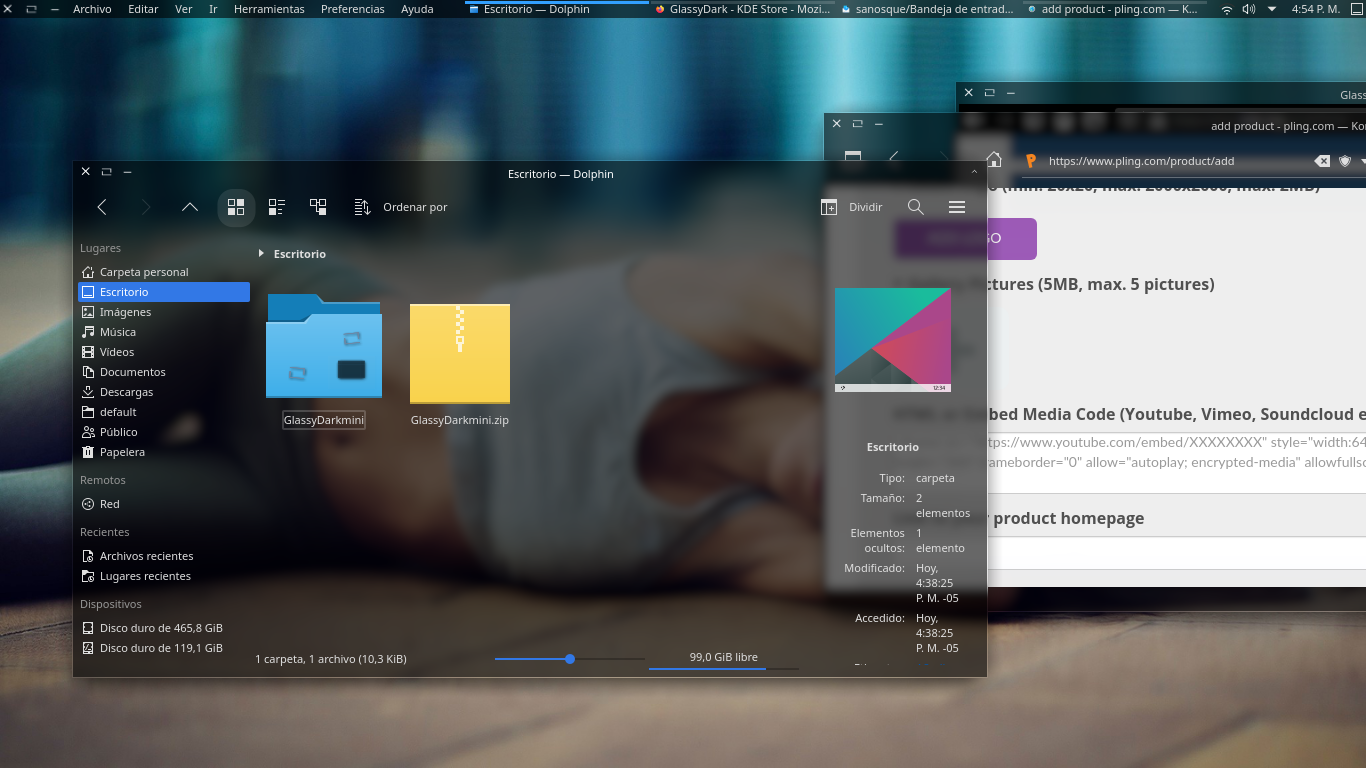Switch to add product pling.com task
The height and width of the screenshot is (768, 1366).
point(1114,9)
